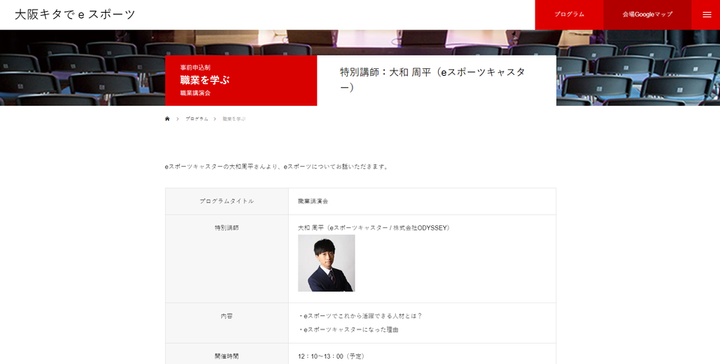Image resolution: width=720 pixels, height=364 pixels.
Task: Click the 特別講師：大和 周平 heading
Action: pyautogui.click(x=433, y=79)
